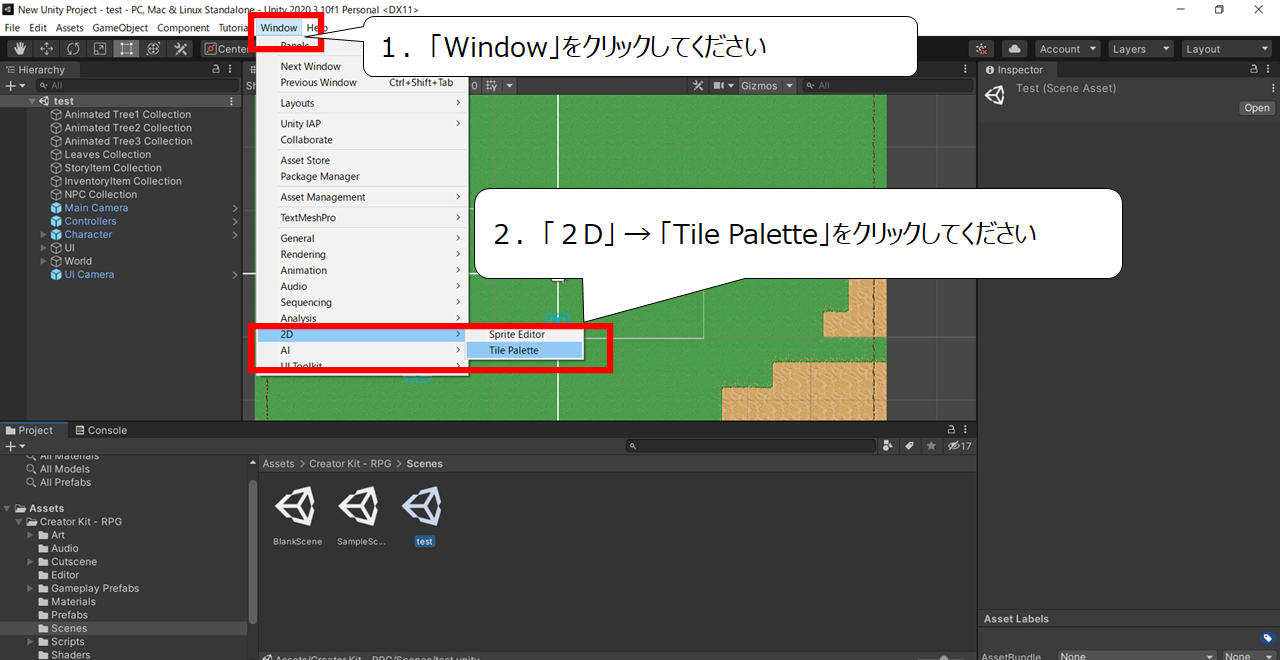Viewport: 1280px width, 660px height.
Task: Toggle the scene grid visibility icon
Action: (491, 86)
